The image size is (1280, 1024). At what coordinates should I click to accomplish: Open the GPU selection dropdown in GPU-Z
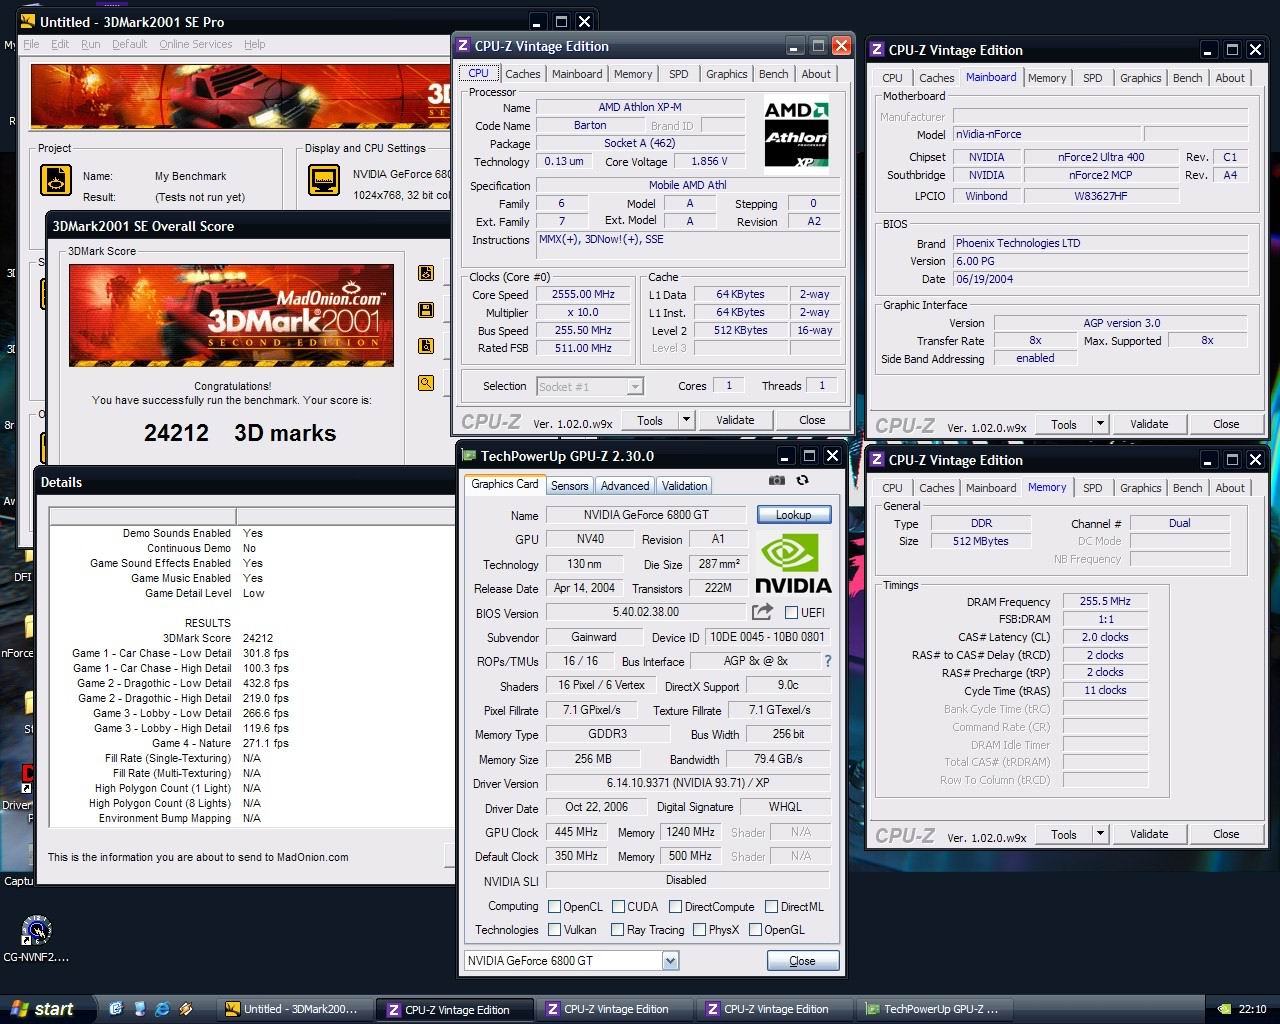(670, 961)
